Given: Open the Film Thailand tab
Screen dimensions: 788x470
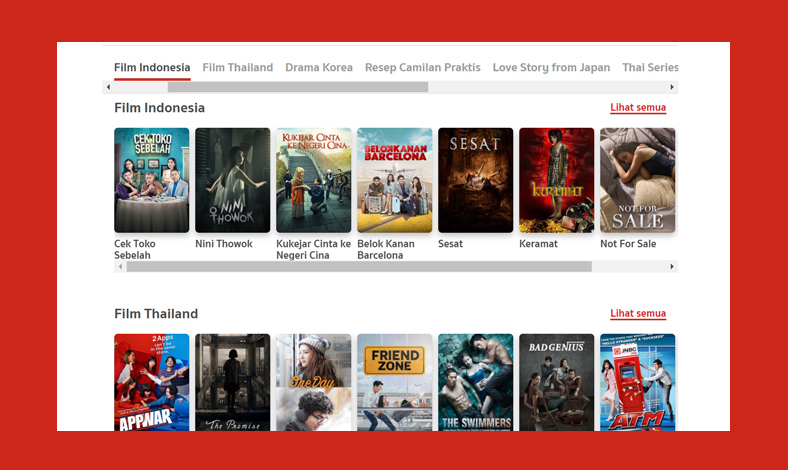Looking at the screenshot, I should (x=238, y=67).
